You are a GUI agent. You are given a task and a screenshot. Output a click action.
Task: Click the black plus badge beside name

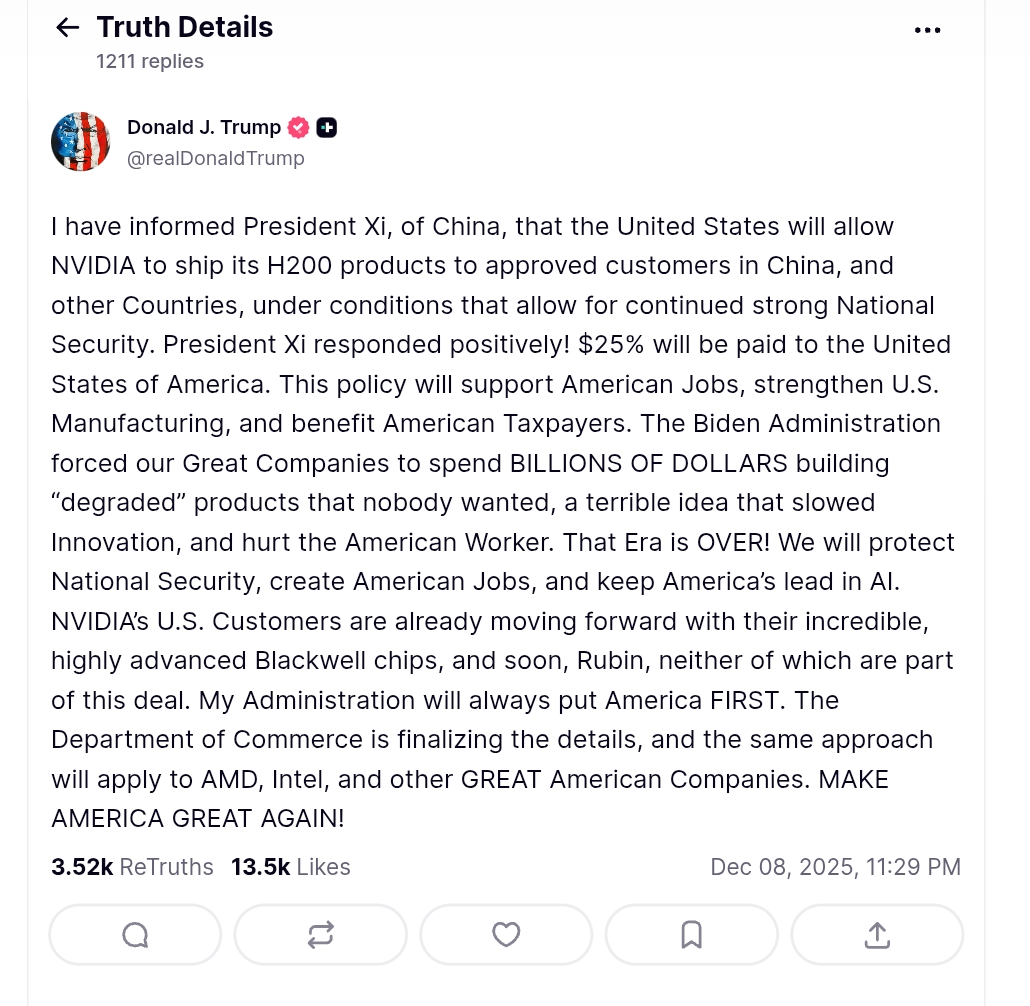point(327,128)
